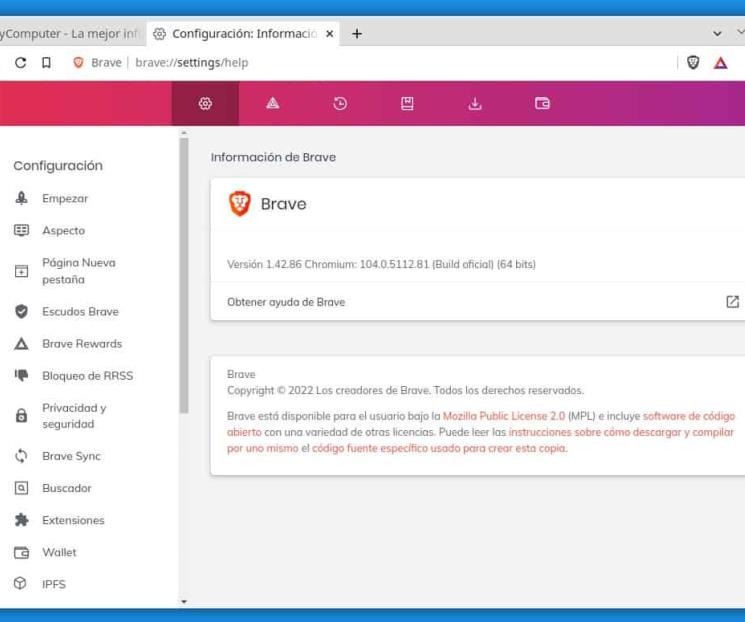Select Escudos Brave in sidebar
The image size is (745, 622).
point(80,312)
